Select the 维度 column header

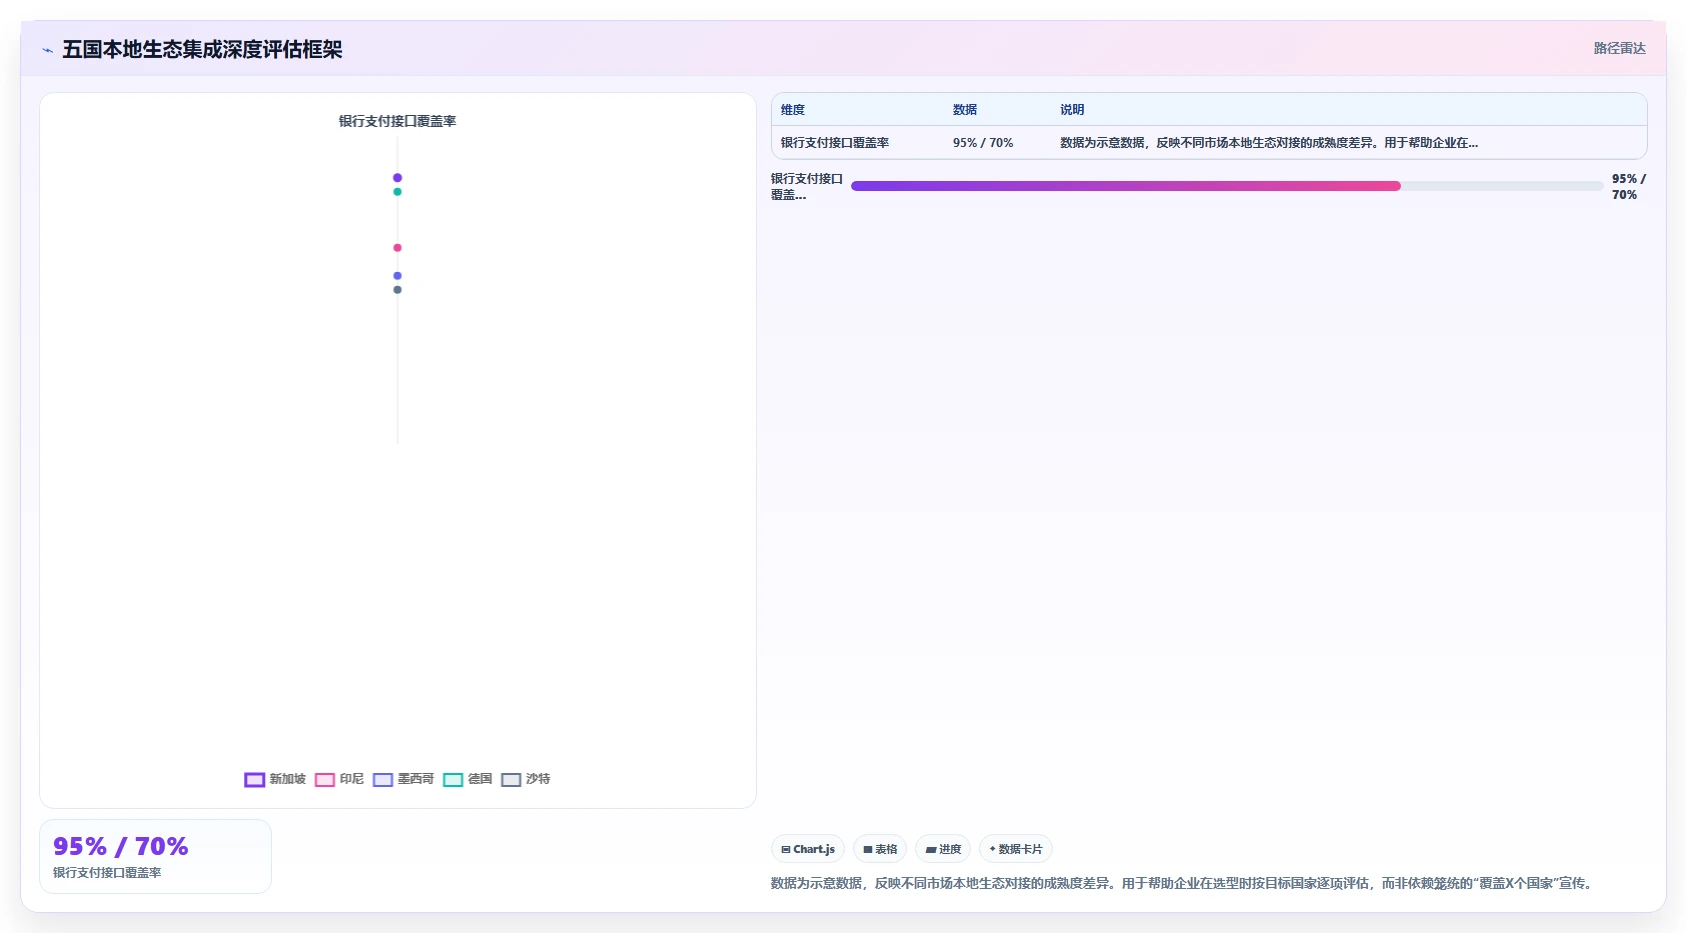[x=793, y=110]
